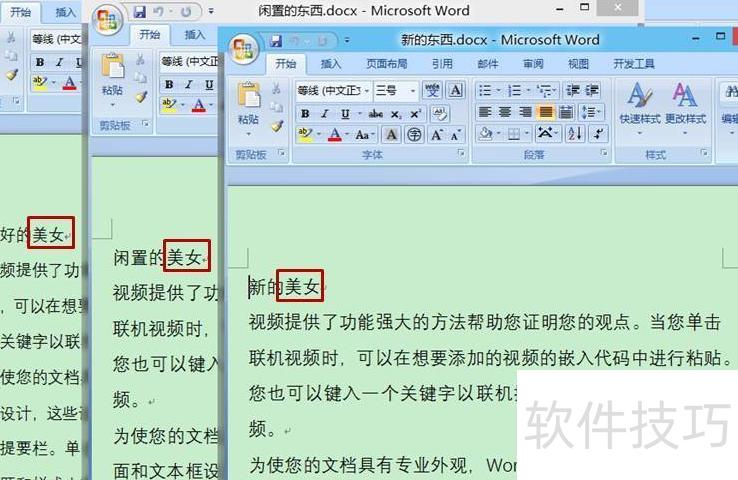Toggle character shading (gray A) button
This screenshot has width=738, height=480.
pos(391,135)
